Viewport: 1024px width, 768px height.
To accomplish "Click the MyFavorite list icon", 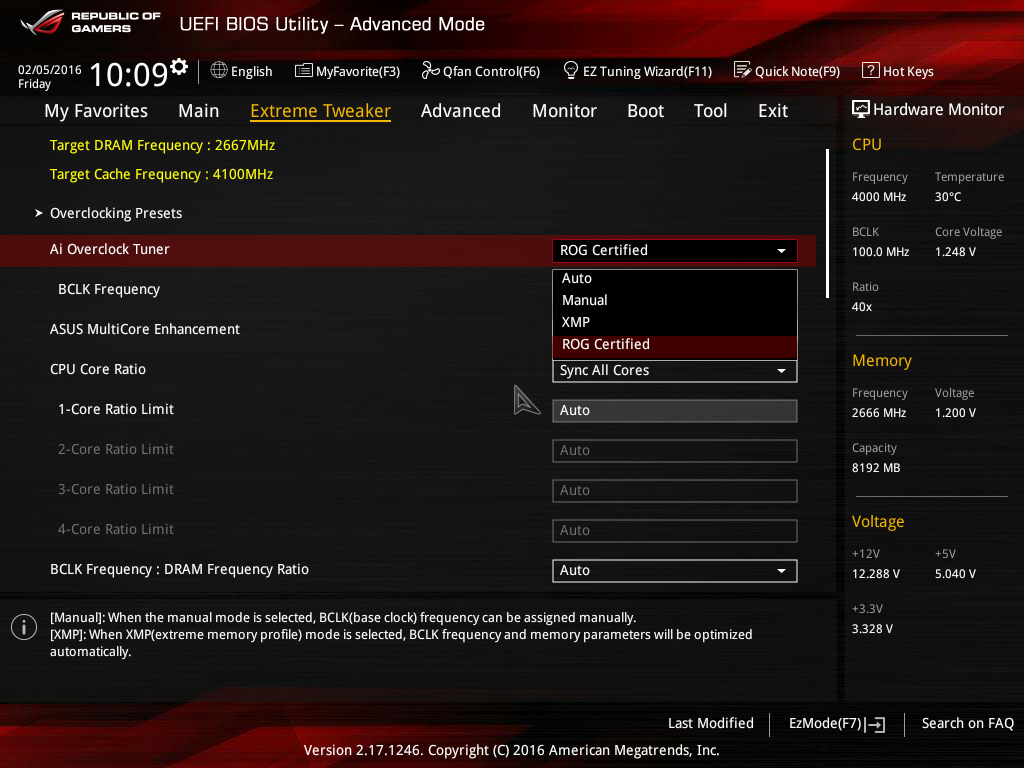I will [304, 71].
